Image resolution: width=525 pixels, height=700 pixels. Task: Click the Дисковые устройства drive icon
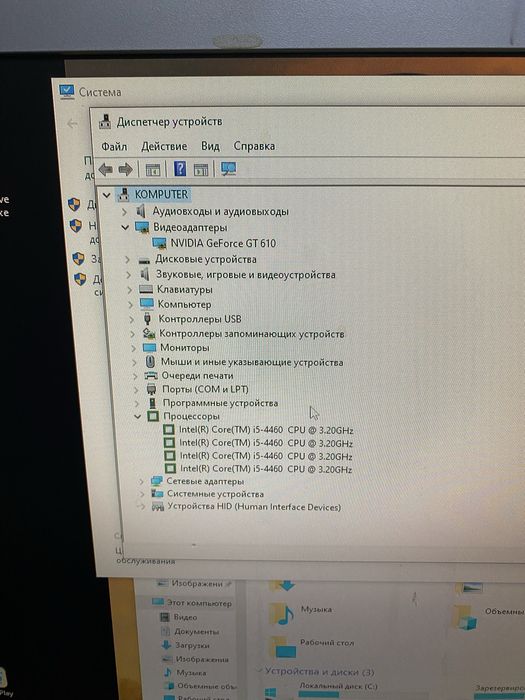(144, 260)
